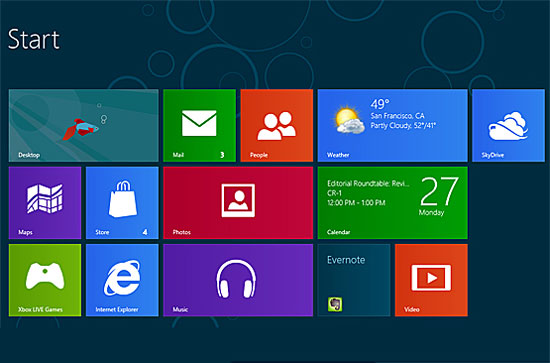The height and width of the screenshot is (363, 550).
Task: Open the Calendar tile showing Monday 27
Action: click(393, 203)
